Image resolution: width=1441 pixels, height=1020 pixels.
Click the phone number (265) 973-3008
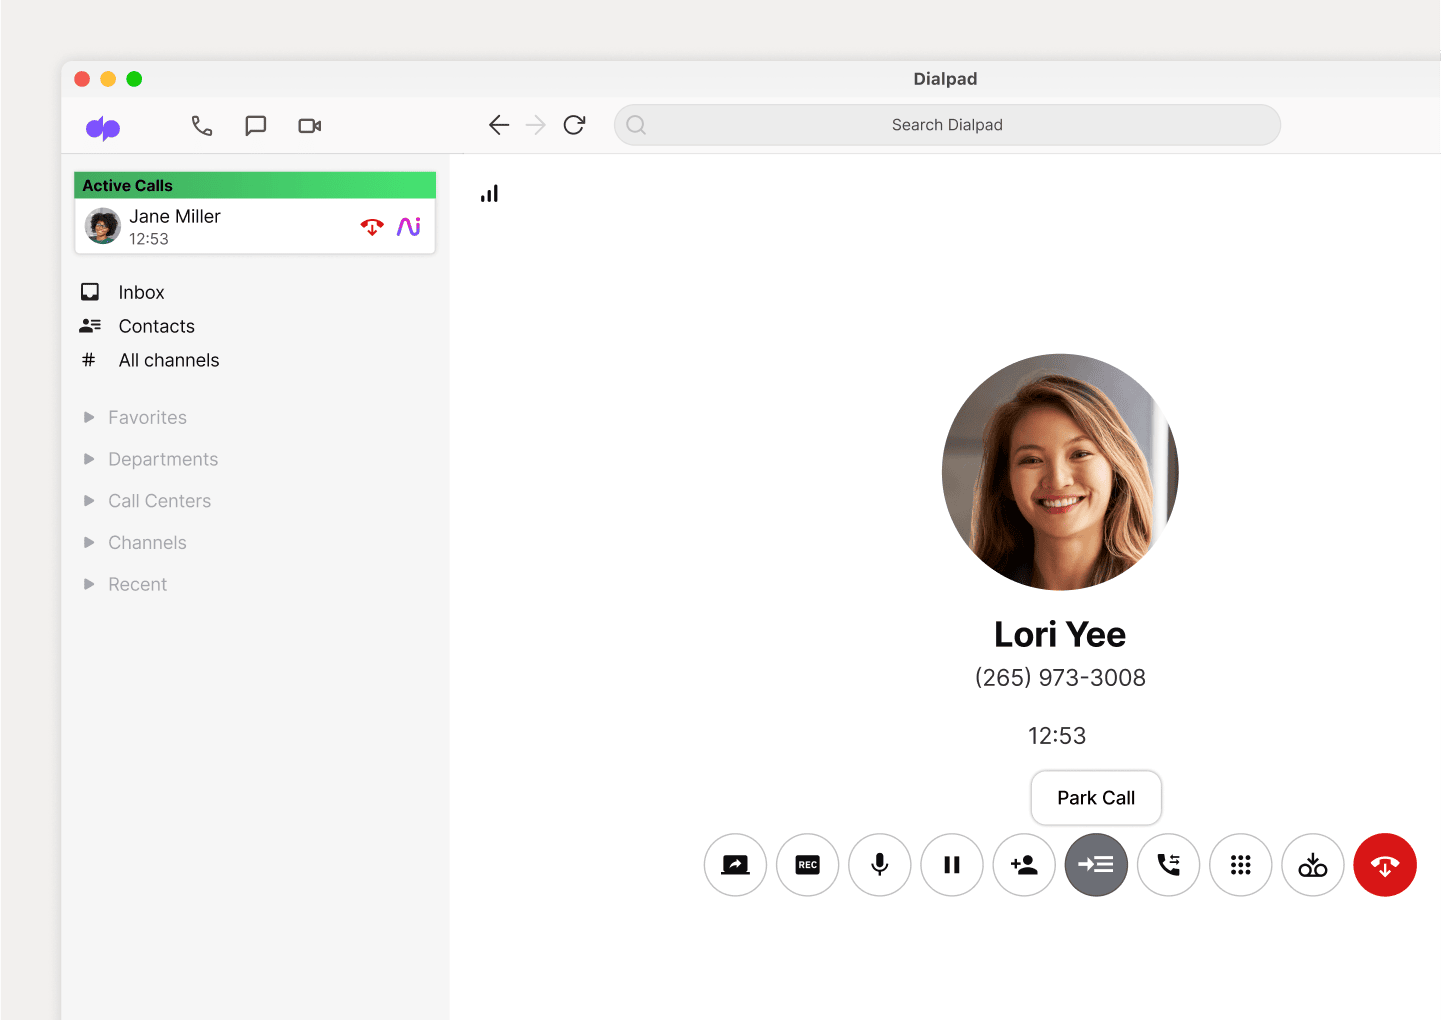coord(1060,678)
